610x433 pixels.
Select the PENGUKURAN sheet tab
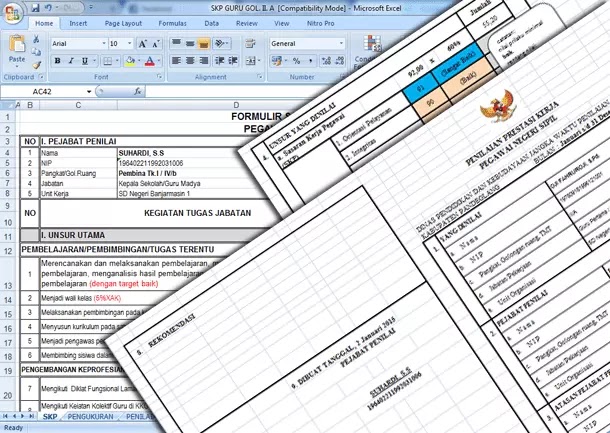[x=90, y=417]
